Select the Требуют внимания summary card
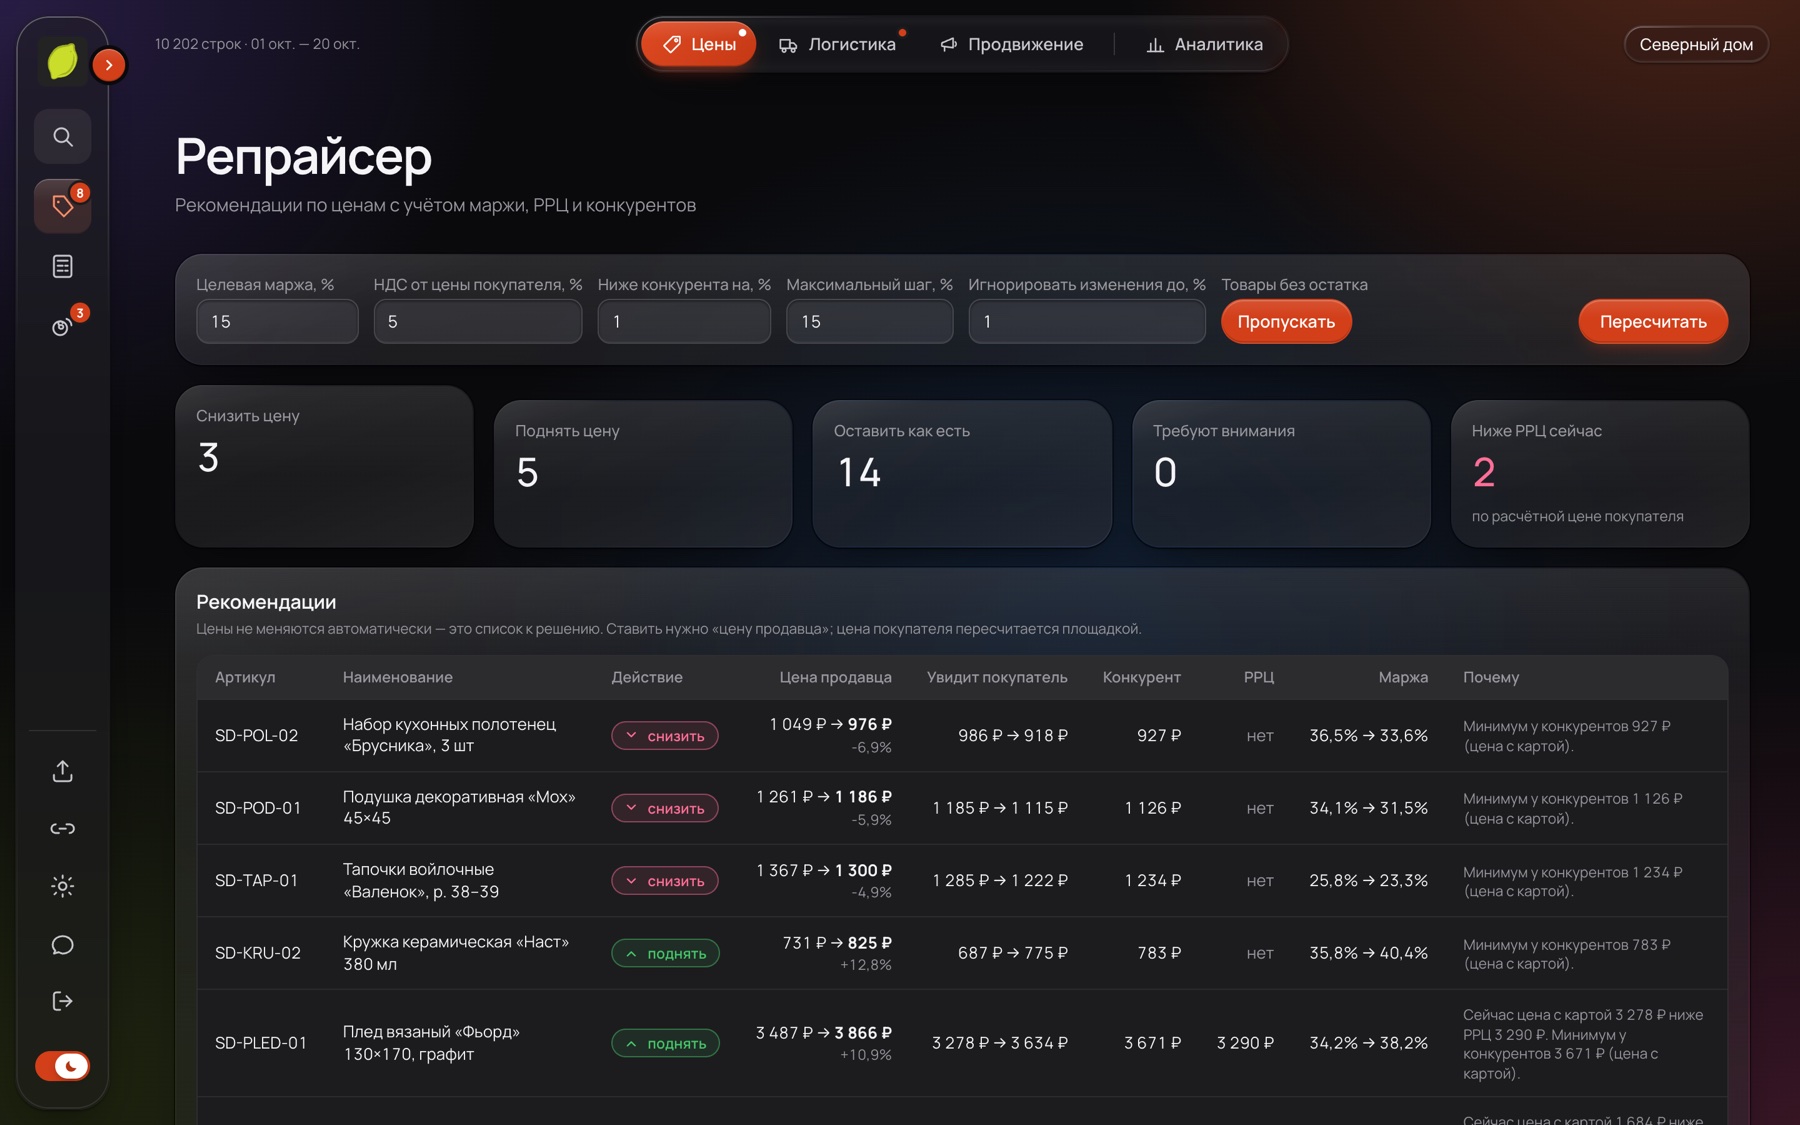The height and width of the screenshot is (1125, 1800). pyautogui.click(x=1281, y=473)
